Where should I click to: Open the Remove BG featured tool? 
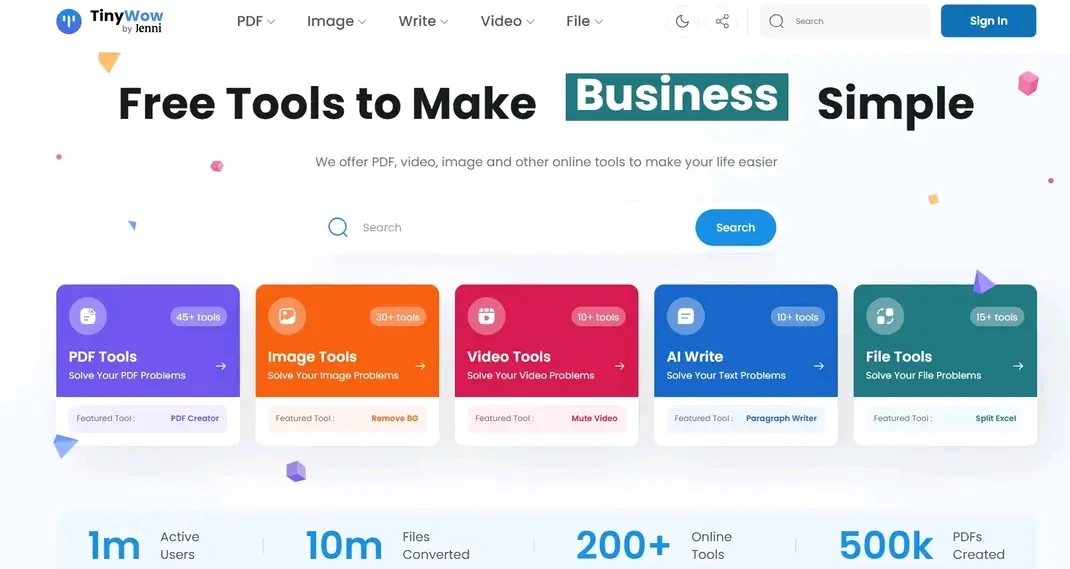394,418
